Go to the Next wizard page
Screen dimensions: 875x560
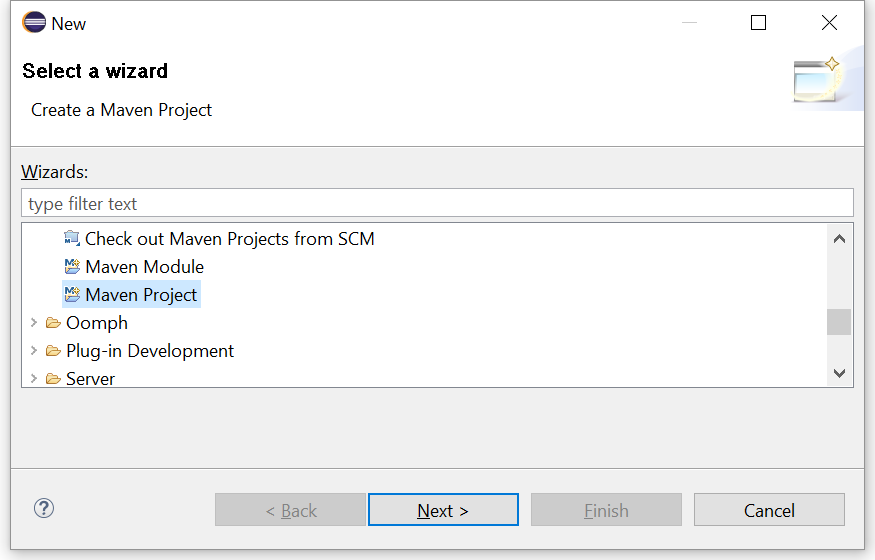[443, 510]
